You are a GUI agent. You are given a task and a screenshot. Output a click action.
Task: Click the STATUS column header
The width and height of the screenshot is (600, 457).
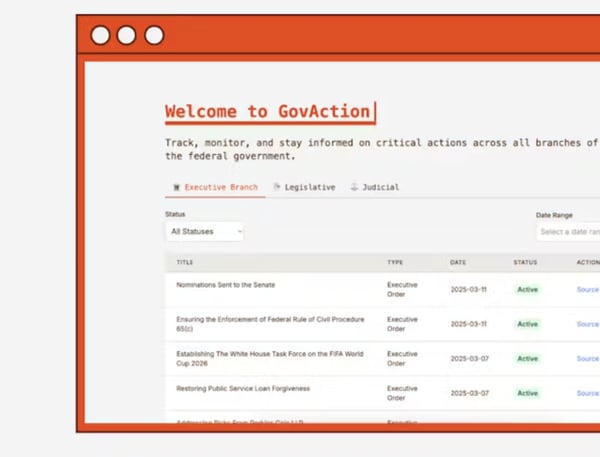pos(525,263)
